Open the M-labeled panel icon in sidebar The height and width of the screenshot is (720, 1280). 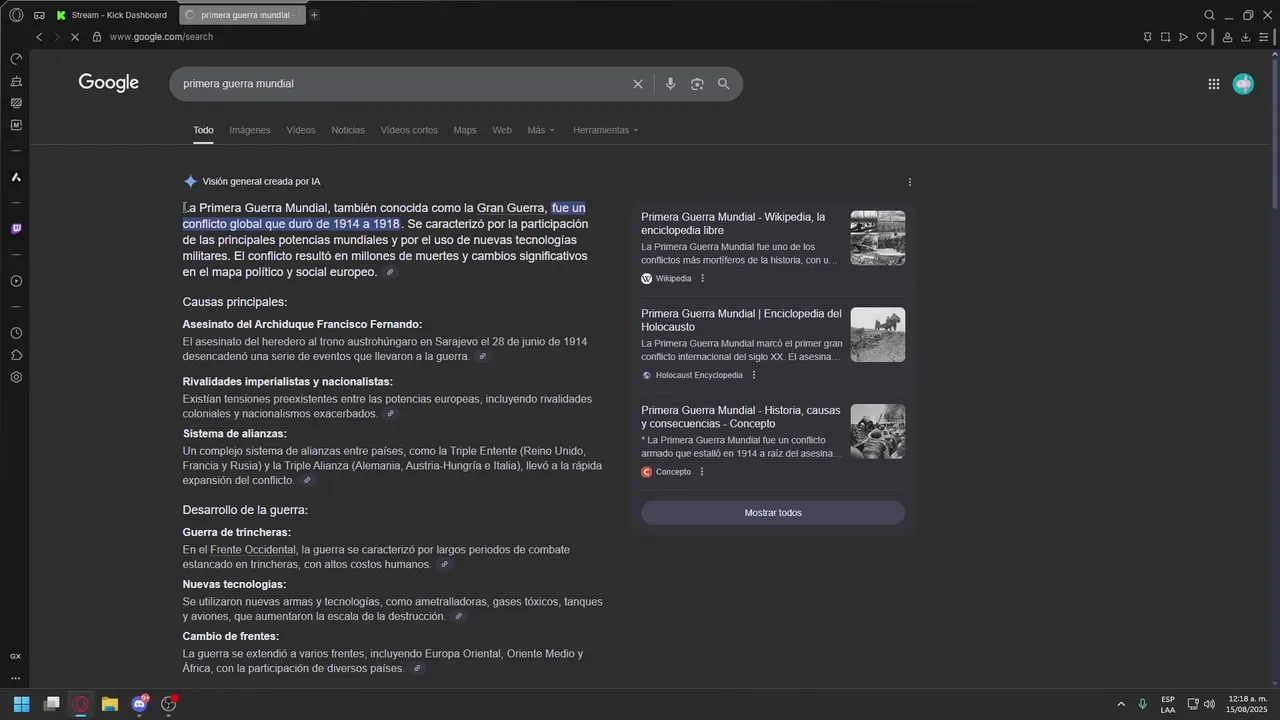point(16,125)
